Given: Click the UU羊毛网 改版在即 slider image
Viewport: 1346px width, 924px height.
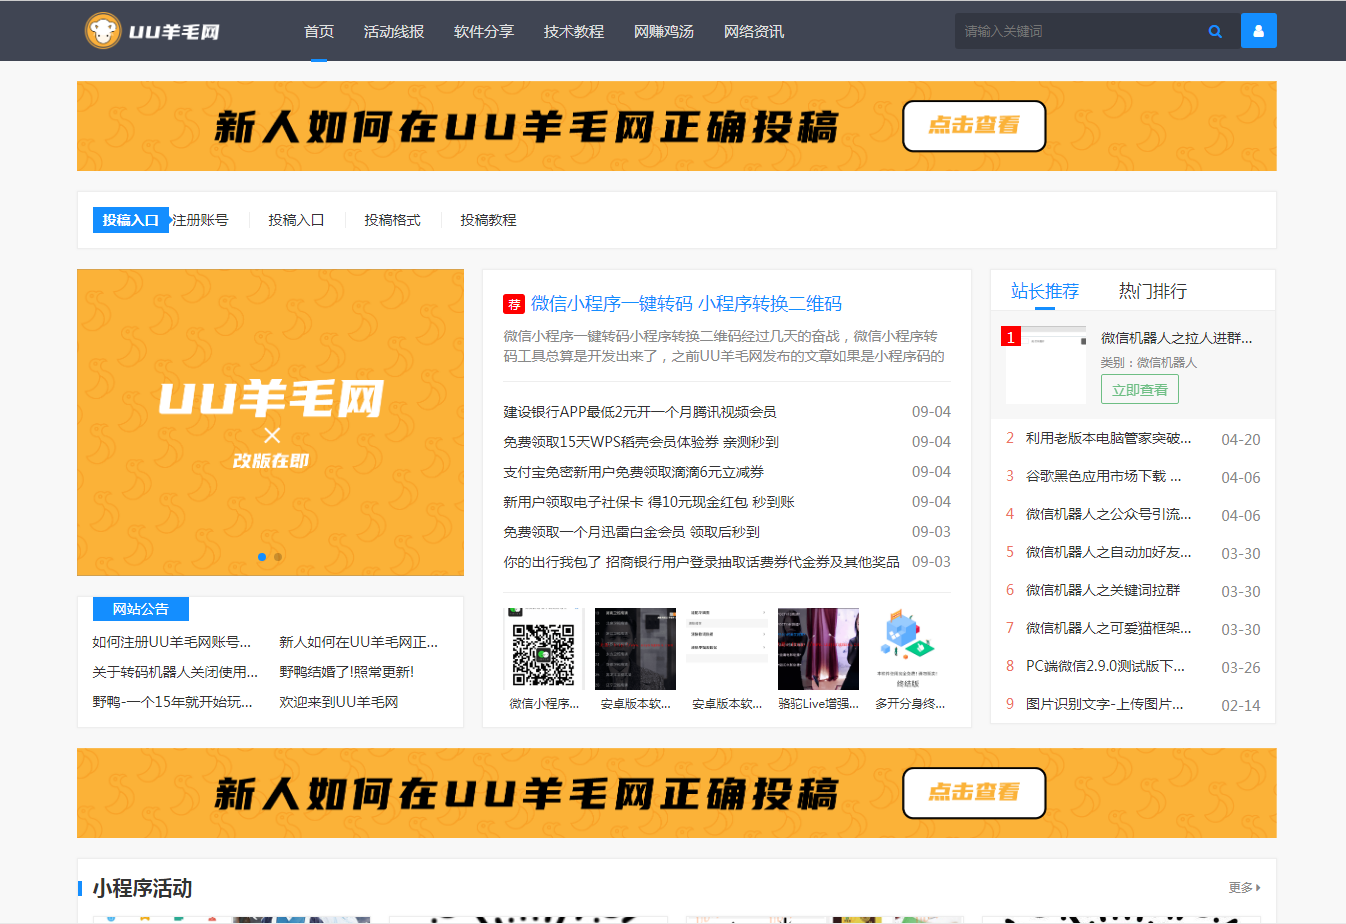Looking at the screenshot, I should (x=270, y=420).
